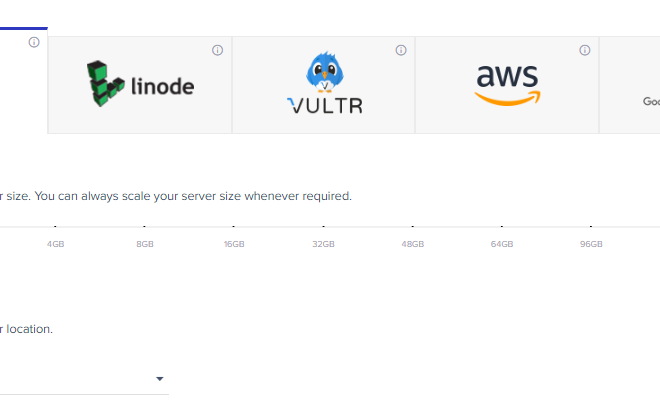This screenshot has height=410, width=660.
Task: Select the Linode provider logo
Action: point(140,84)
